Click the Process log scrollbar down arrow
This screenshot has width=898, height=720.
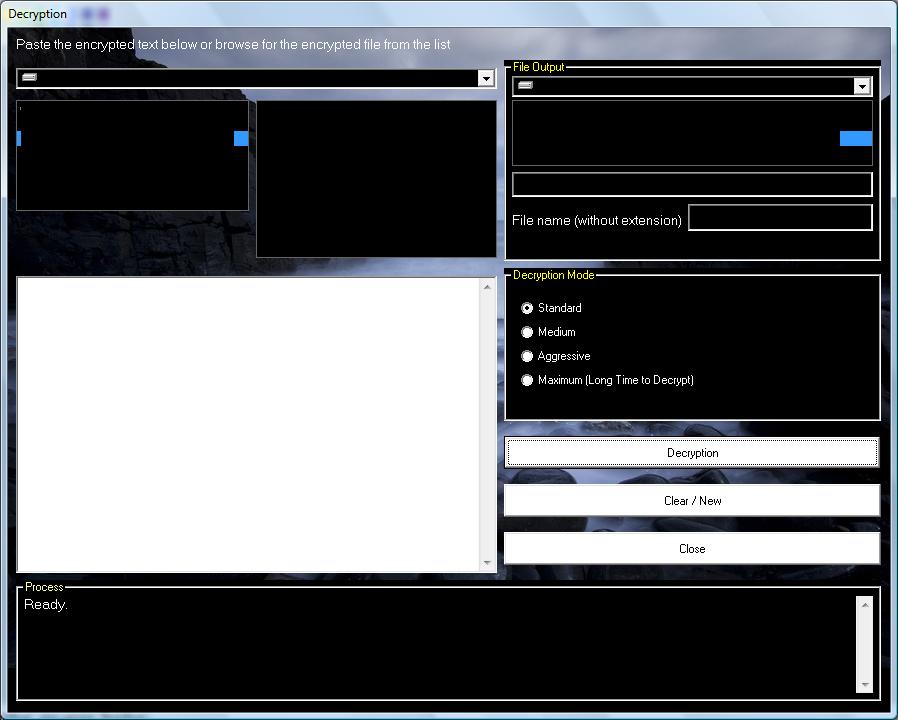865,685
